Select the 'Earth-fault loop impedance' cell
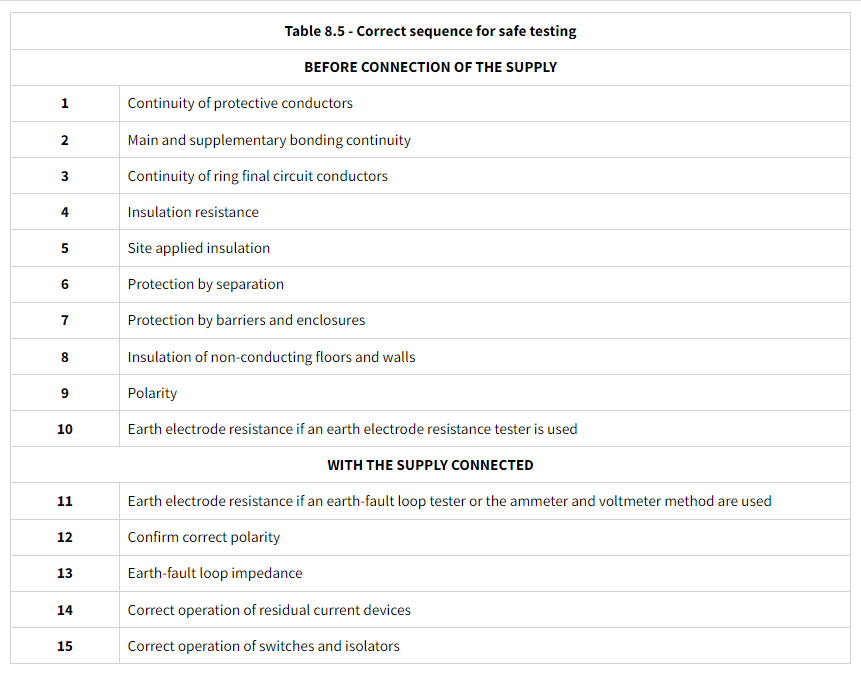 click(215, 573)
